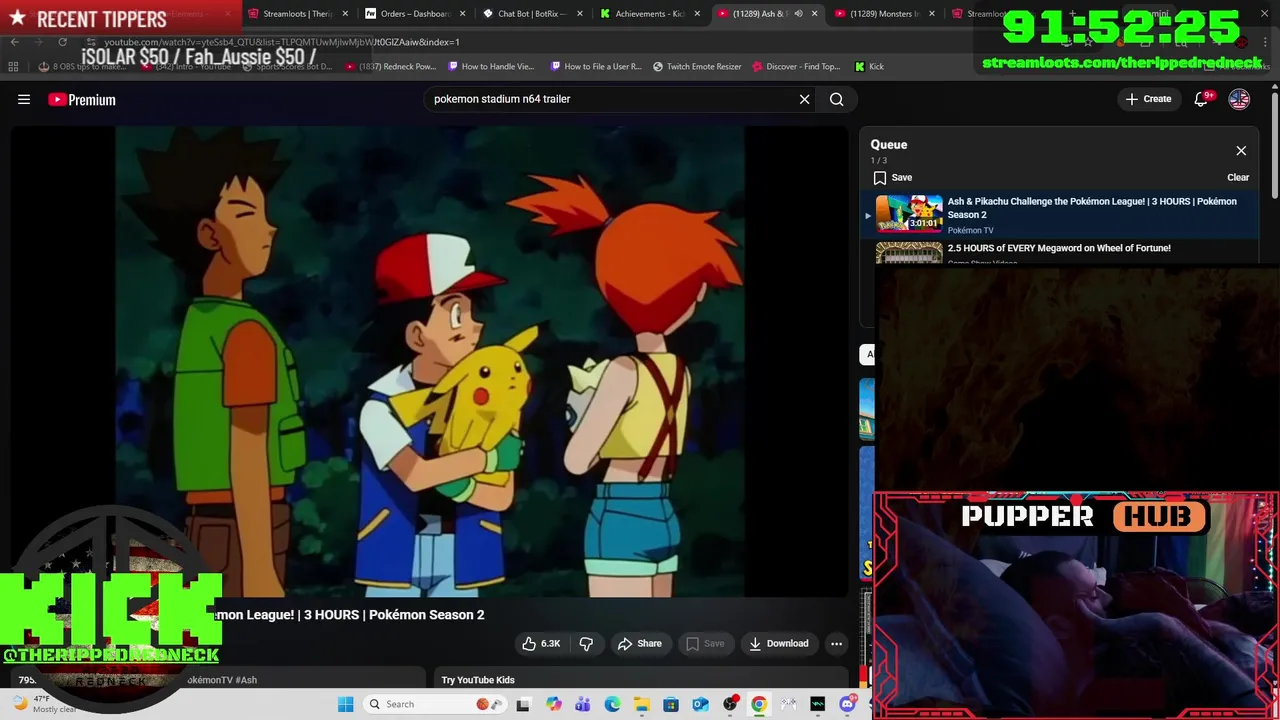Open File Explorer from the taskbar

tap(642, 704)
